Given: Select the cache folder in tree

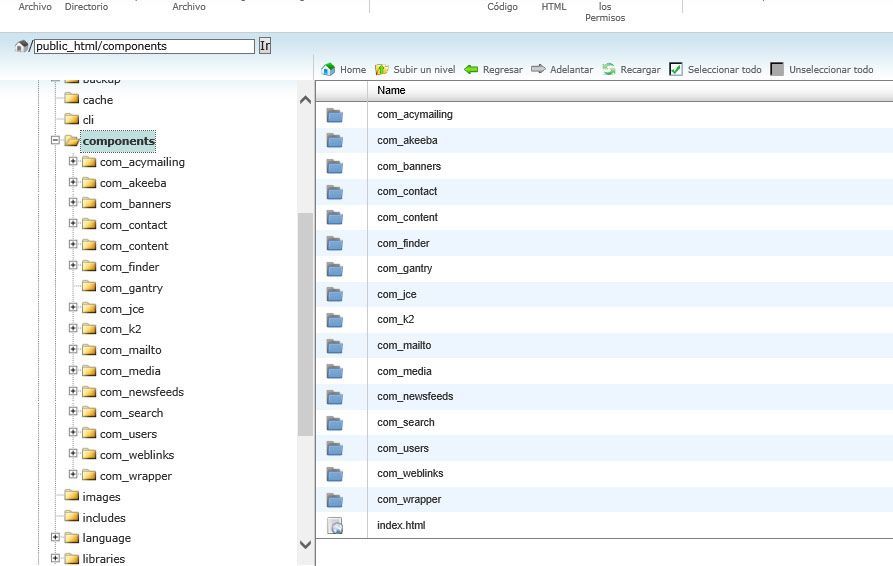Looking at the screenshot, I should [x=97, y=100].
